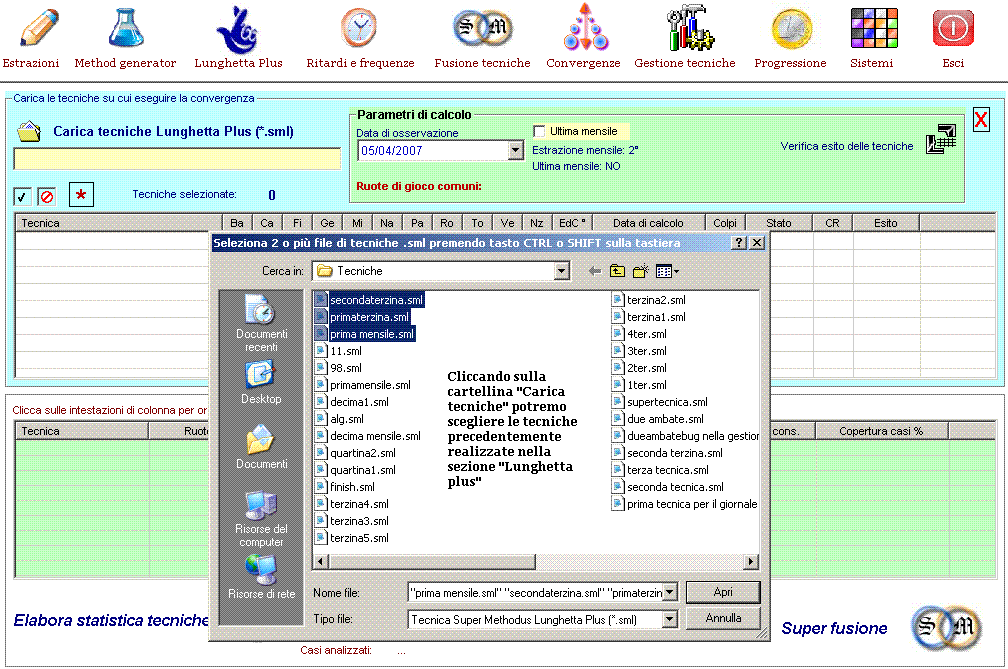Open the view menu icon in dialog
1008x669 pixels.
pyautogui.click(x=667, y=271)
